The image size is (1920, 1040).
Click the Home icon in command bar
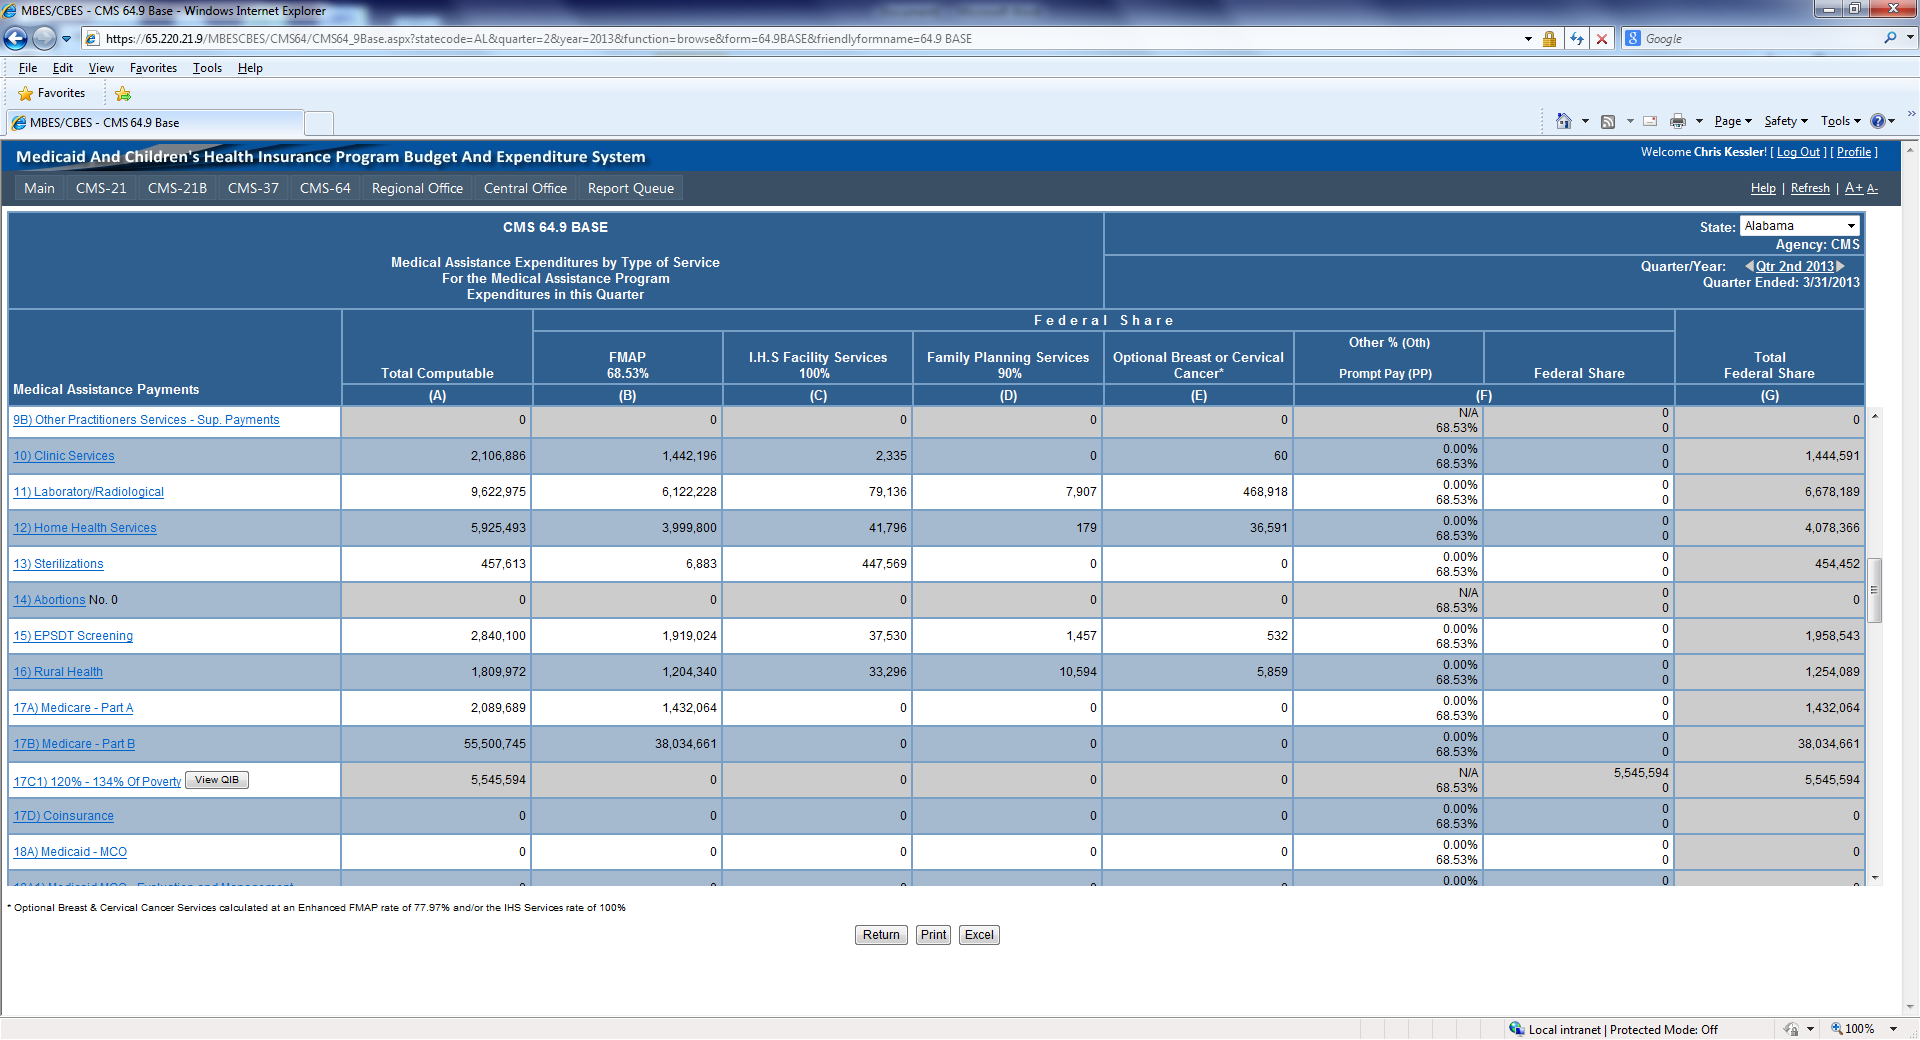point(1563,121)
